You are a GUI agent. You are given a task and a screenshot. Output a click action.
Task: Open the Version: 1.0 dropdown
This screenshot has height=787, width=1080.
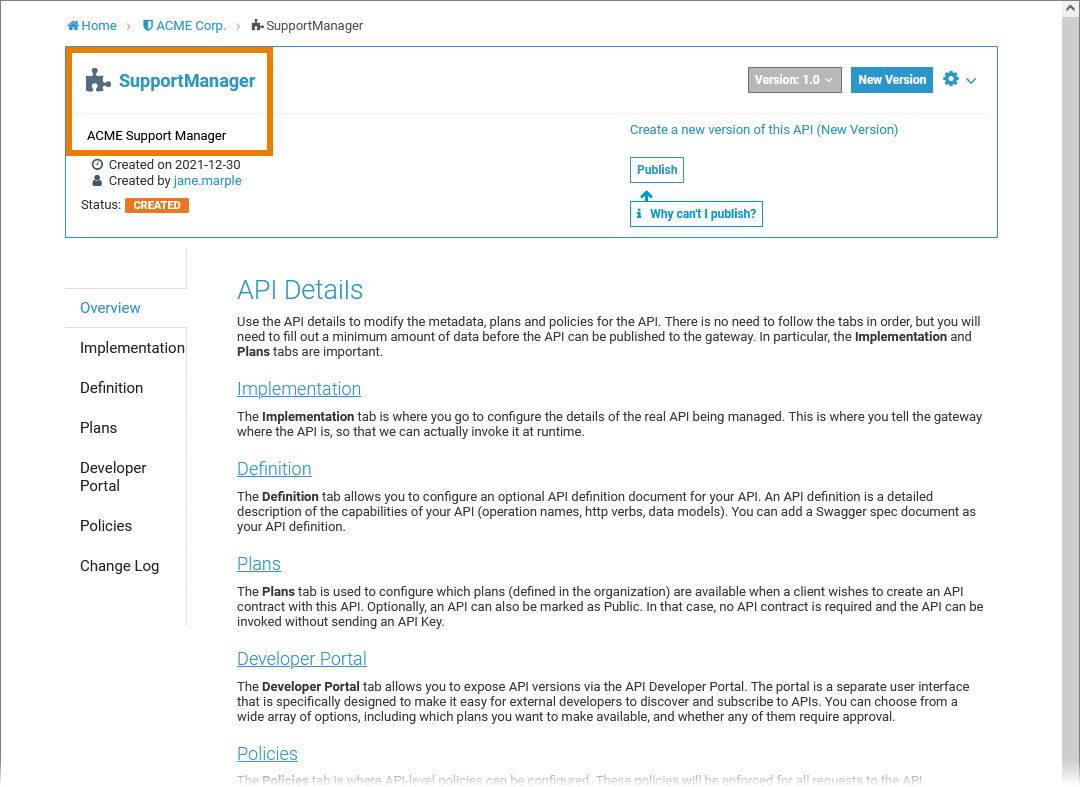tap(795, 80)
